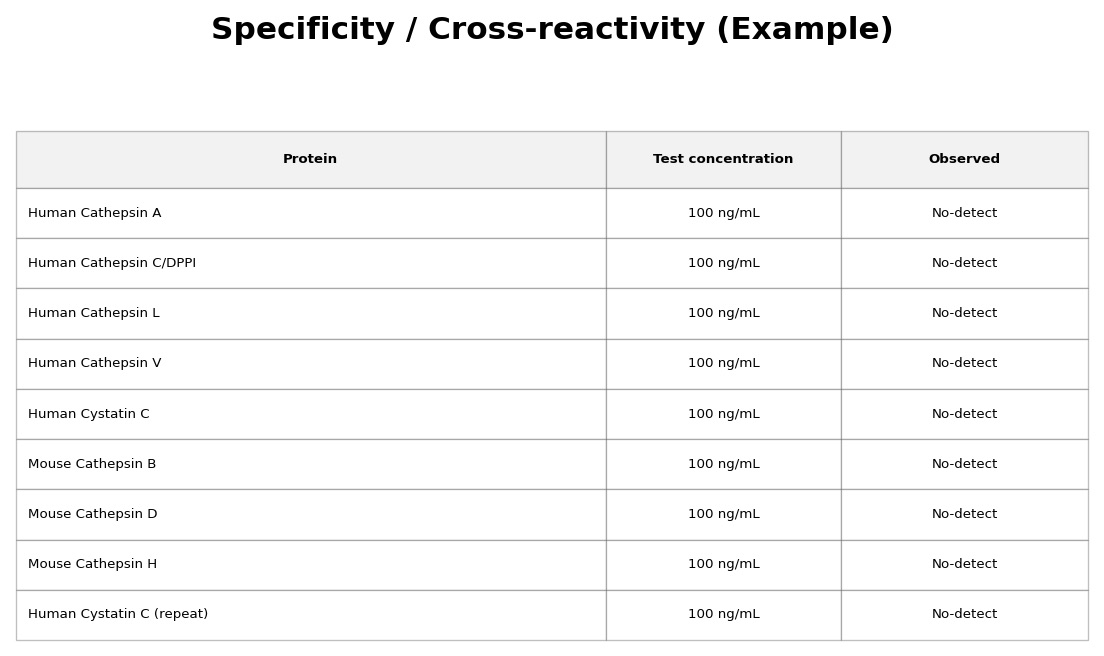
Task: Click the Observed column header
Action: pyautogui.click(x=964, y=160)
